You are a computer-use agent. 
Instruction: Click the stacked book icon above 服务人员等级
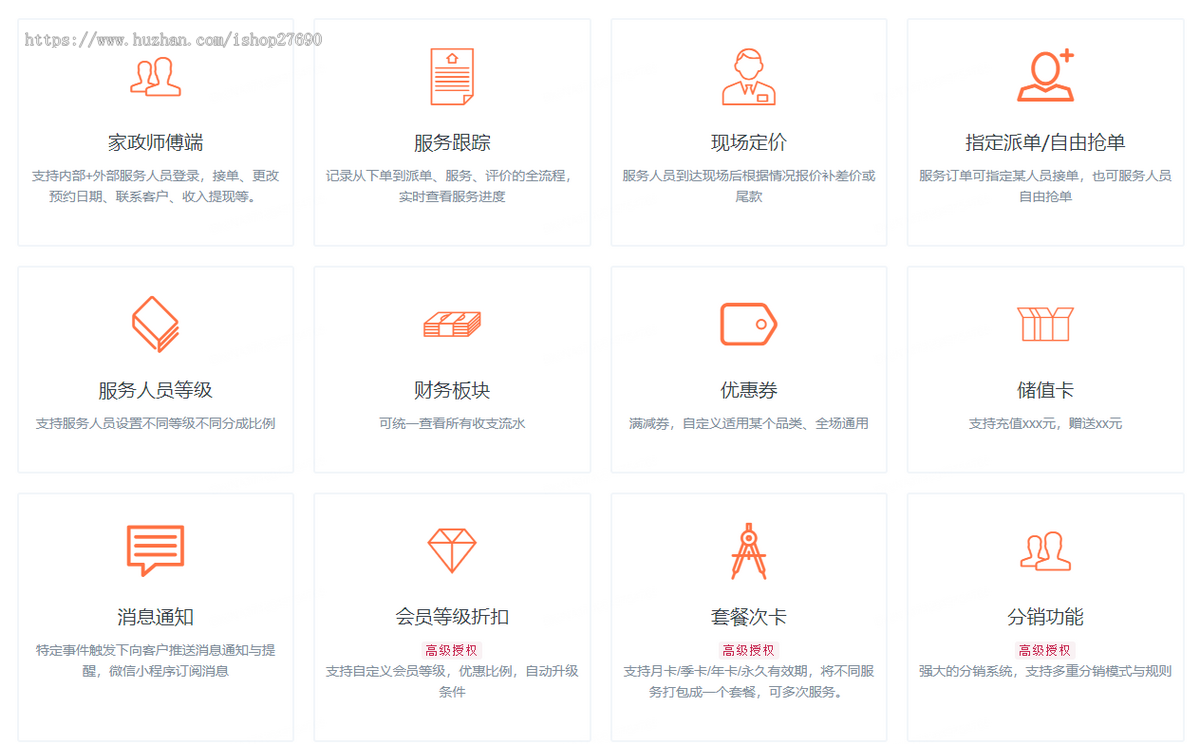tap(156, 324)
